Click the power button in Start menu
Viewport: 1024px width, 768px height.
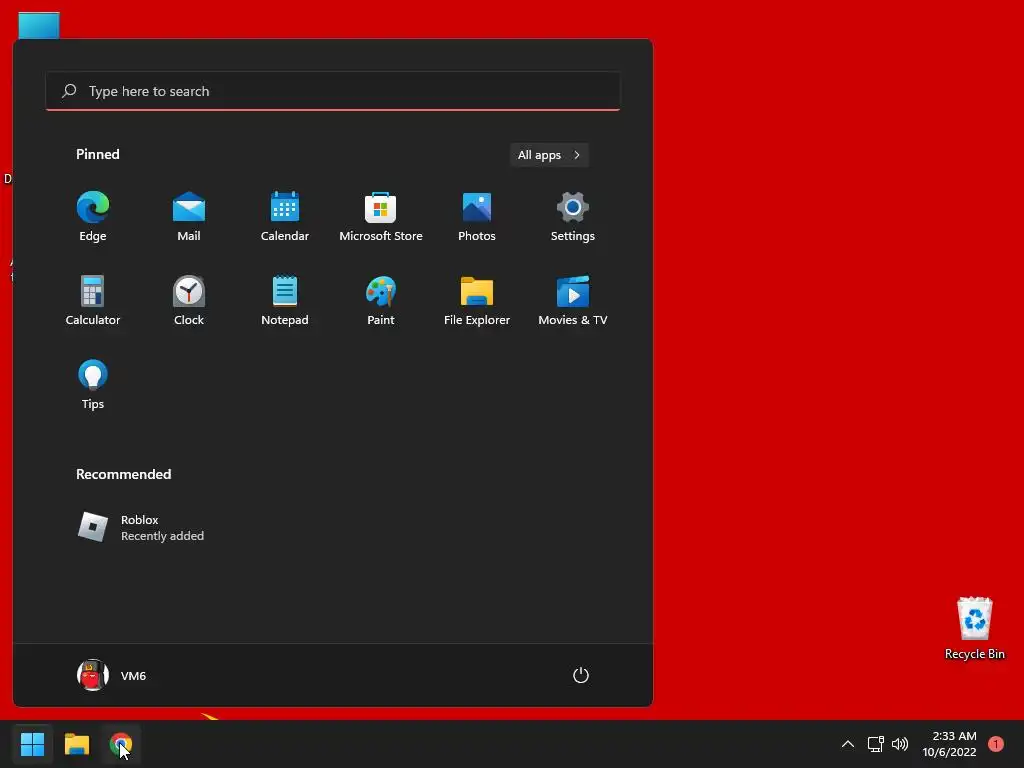[x=581, y=675]
